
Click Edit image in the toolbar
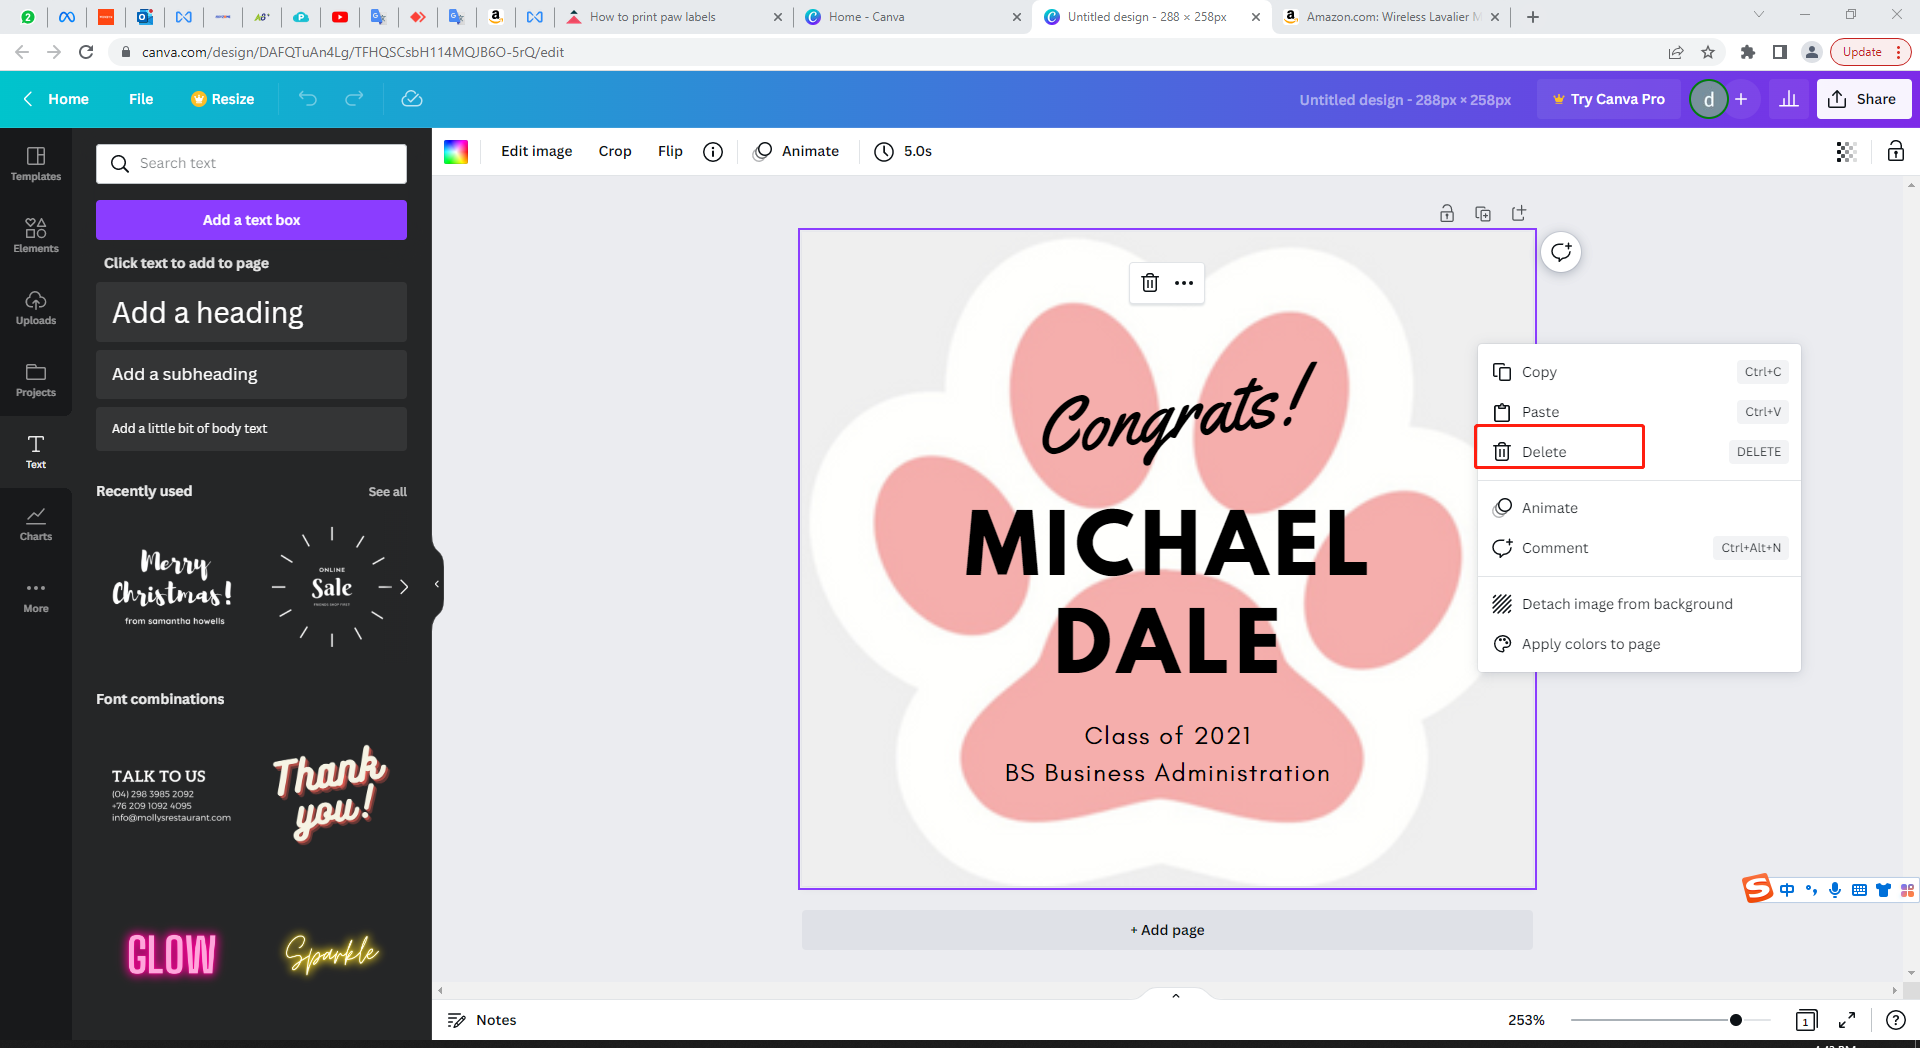point(537,152)
